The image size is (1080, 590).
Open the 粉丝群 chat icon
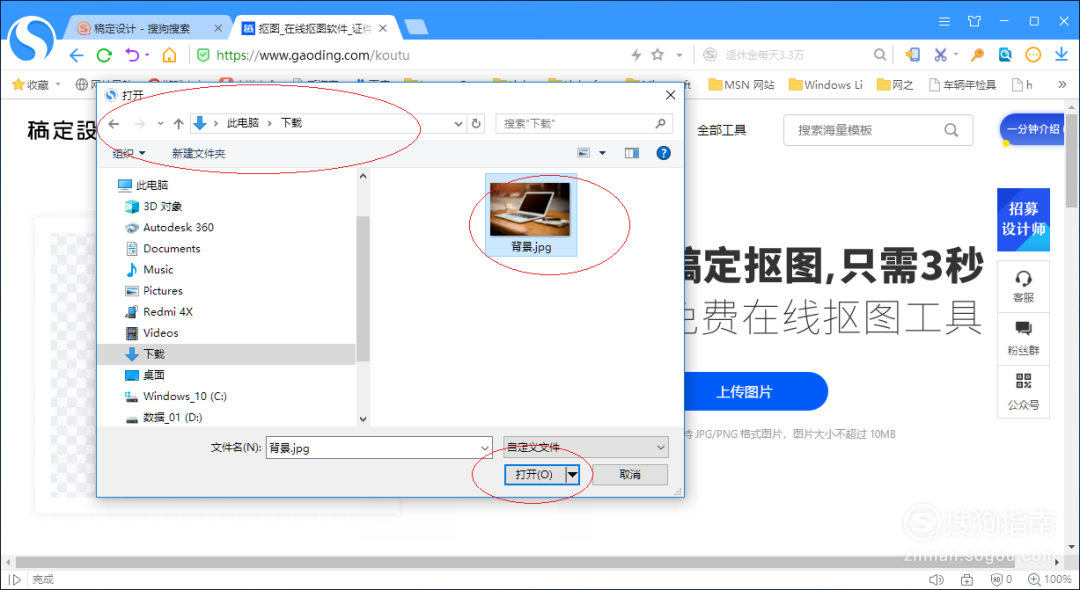click(x=1024, y=329)
